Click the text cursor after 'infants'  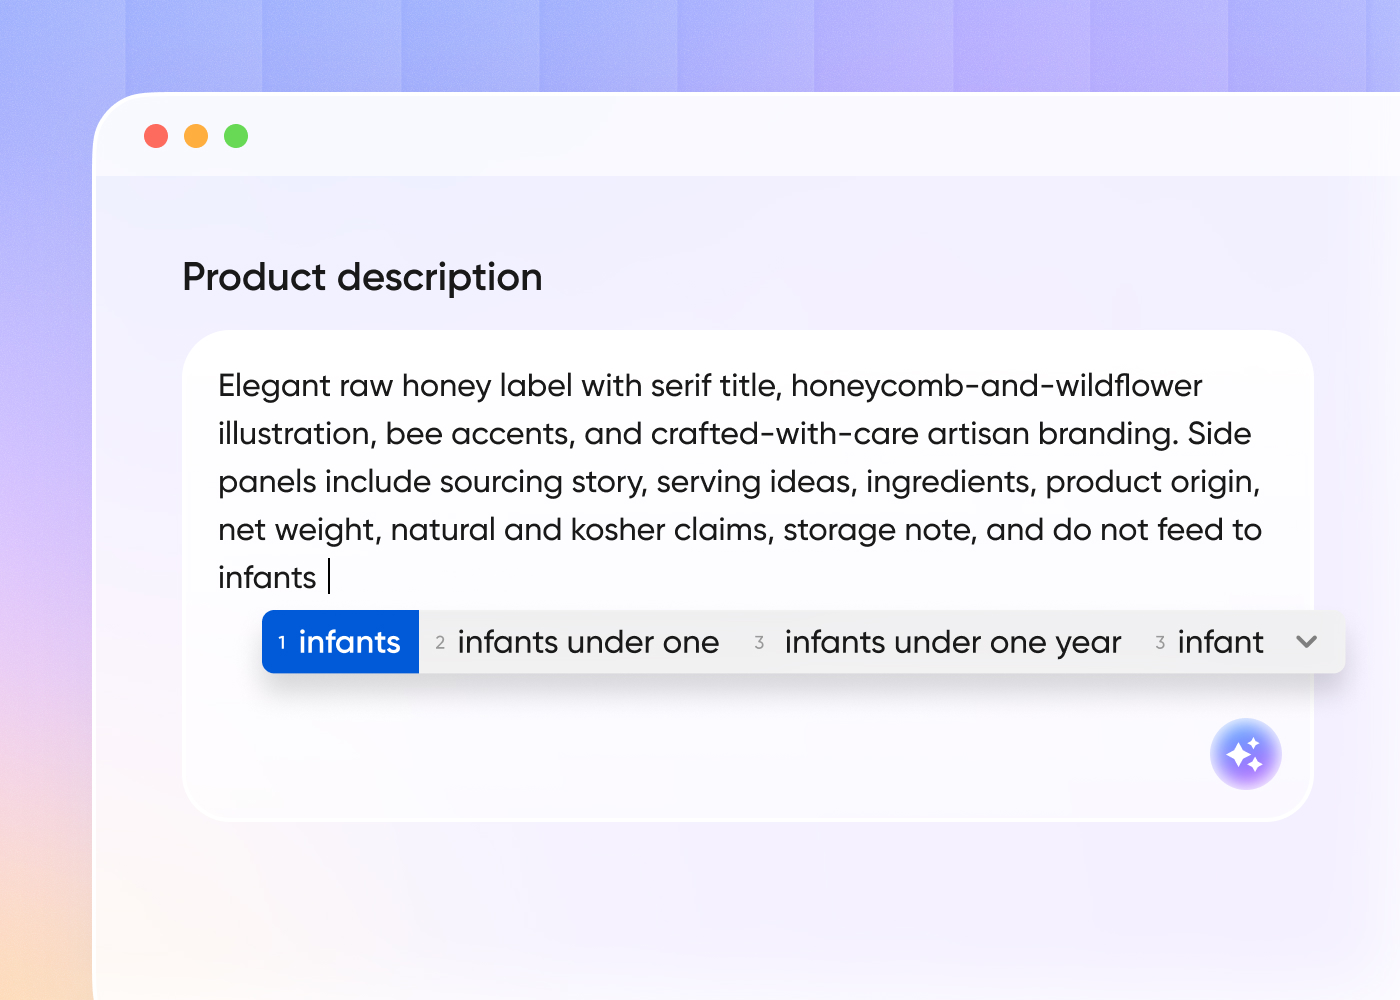coord(329,577)
